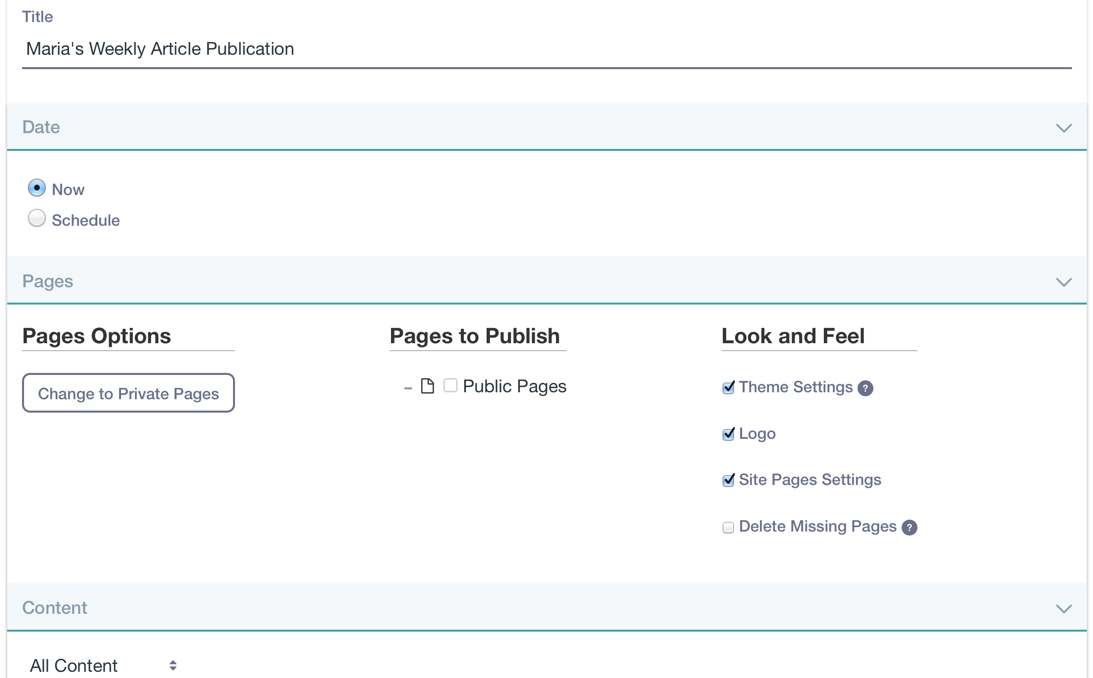Screen dimensions: 1093x678
Task: Check the Public Pages checkbox
Action: [450, 385]
